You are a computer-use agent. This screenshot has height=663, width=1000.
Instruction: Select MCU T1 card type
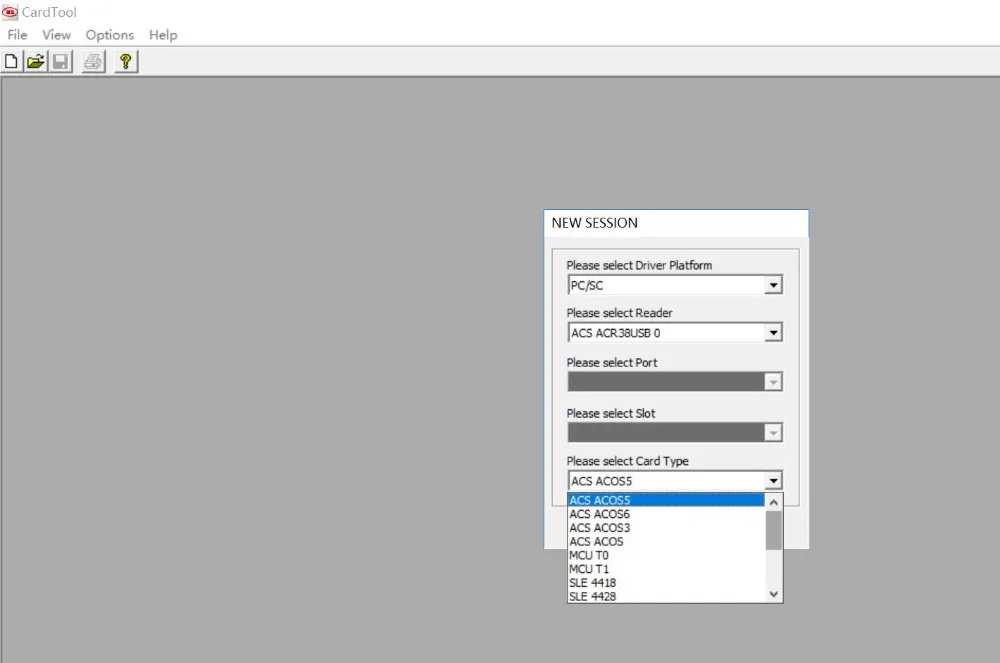(x=666, y=569)
